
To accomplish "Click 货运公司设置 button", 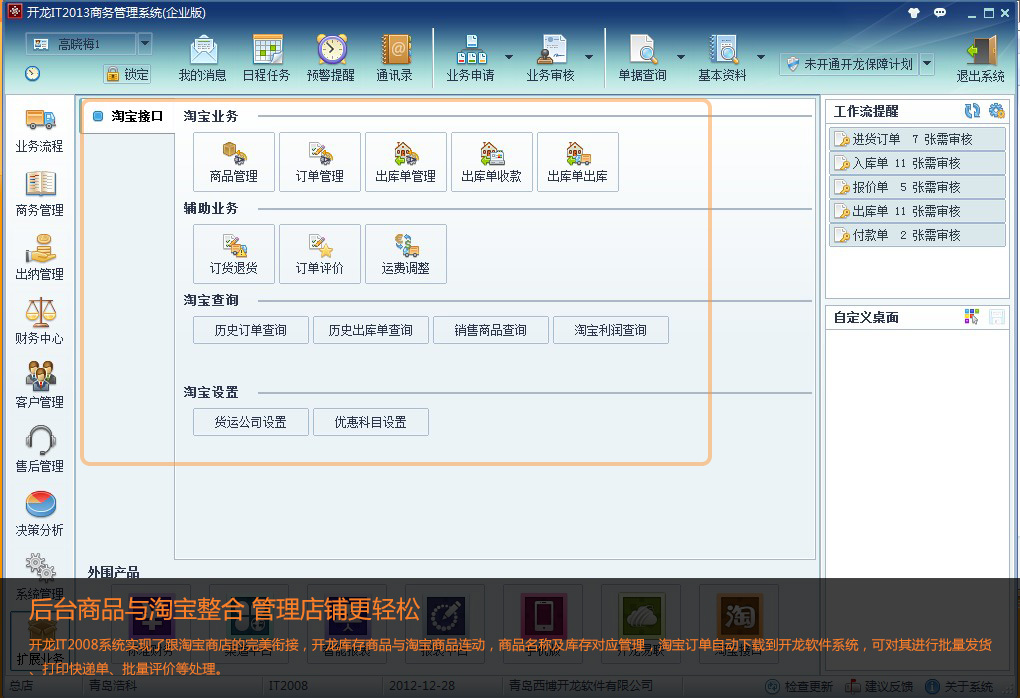I will 251,422.
